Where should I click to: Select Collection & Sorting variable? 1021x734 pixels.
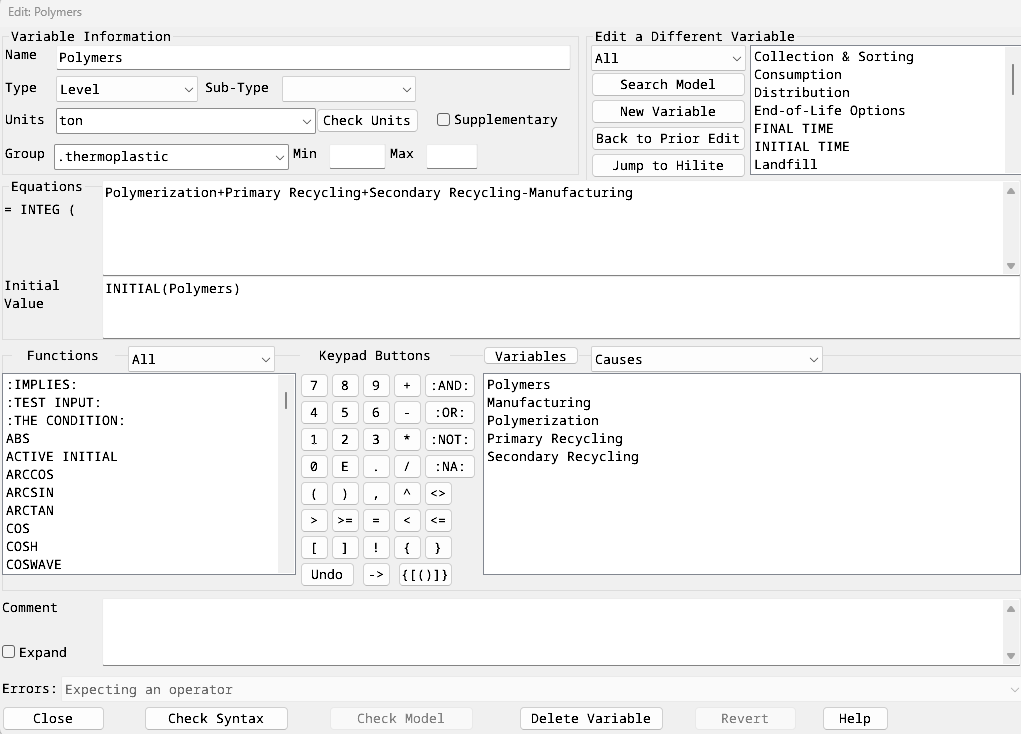pyautogui.click(x=833, y=57)
